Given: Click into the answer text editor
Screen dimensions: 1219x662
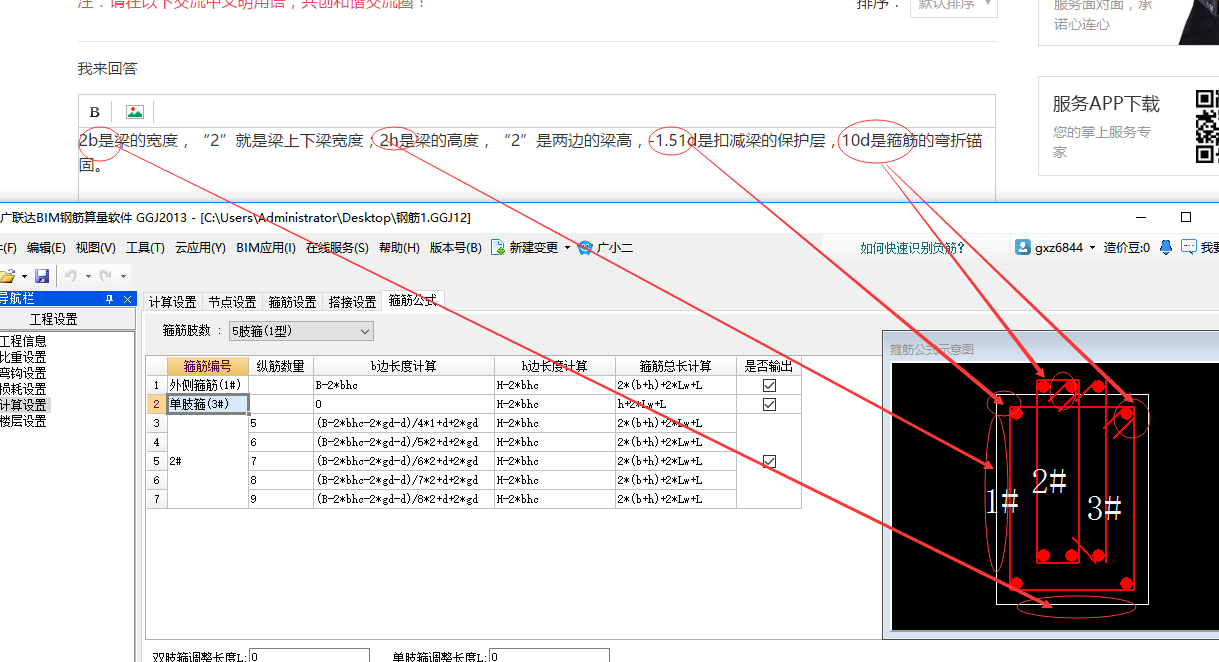Looking at the screenshot, I should click(537, 165).
